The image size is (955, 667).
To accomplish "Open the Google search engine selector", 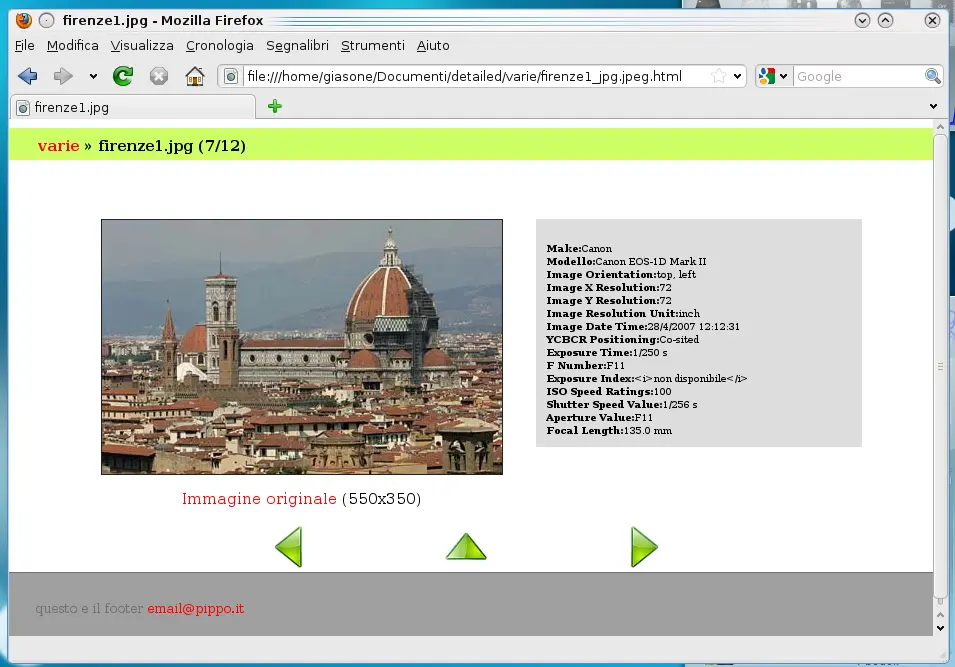I will 773,76.
